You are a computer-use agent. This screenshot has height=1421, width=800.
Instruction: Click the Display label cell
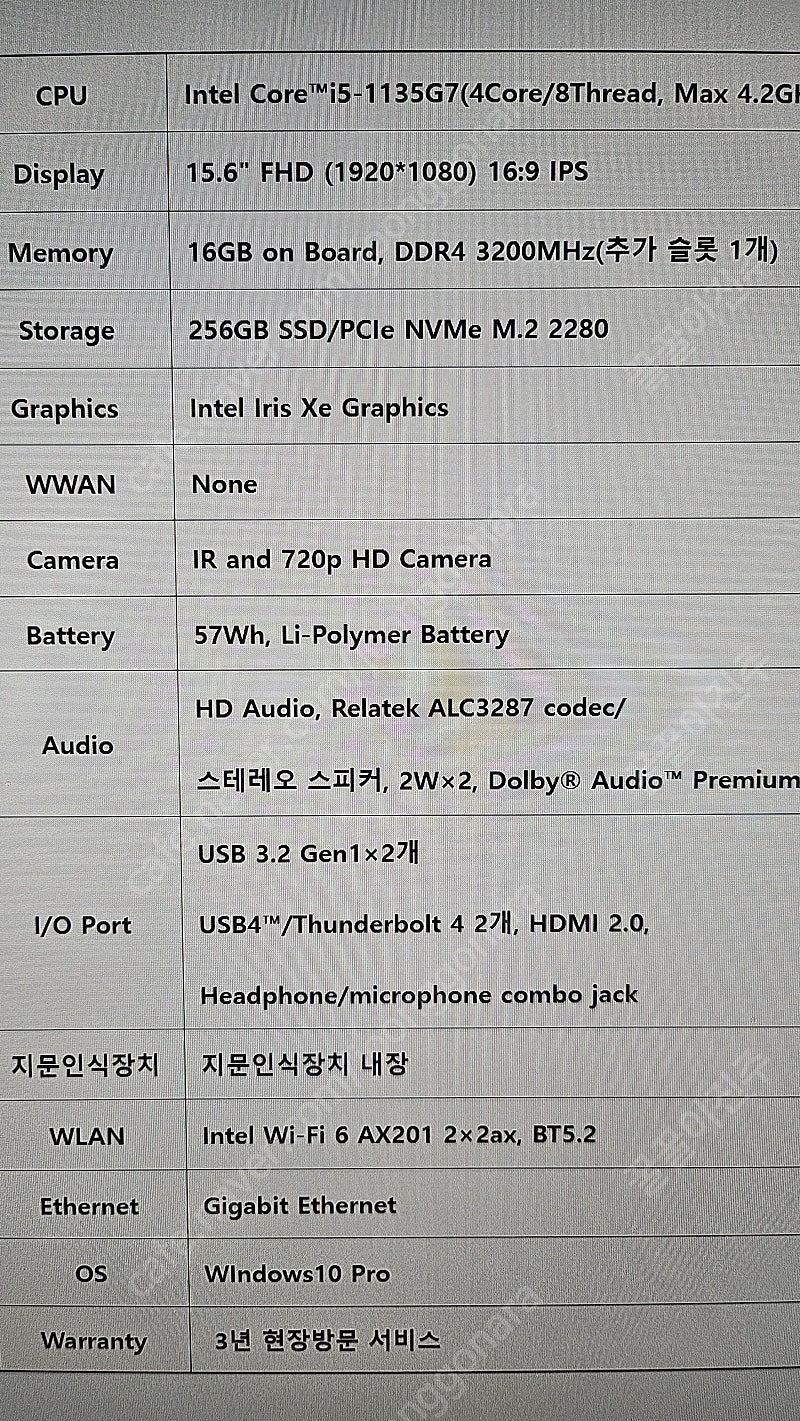[58, 174]
